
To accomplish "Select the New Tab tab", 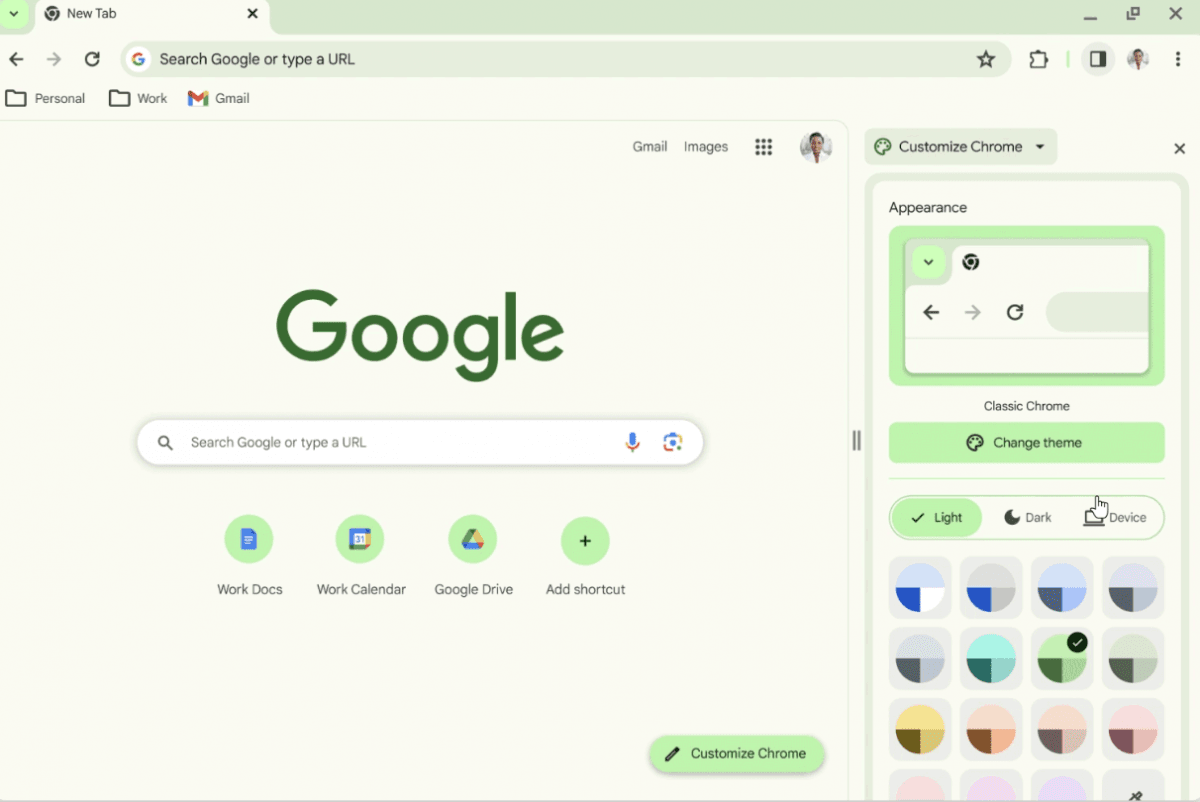I will coord(152,14).
